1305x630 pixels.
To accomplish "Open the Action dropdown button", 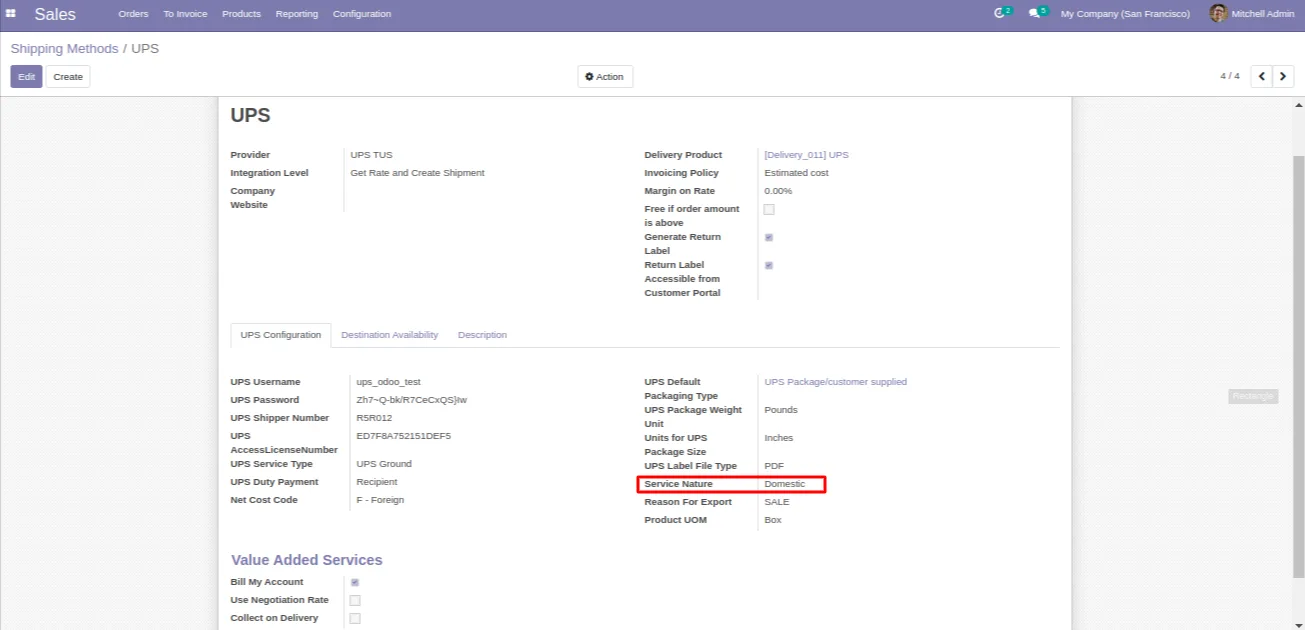I will [x=605, y=77].
